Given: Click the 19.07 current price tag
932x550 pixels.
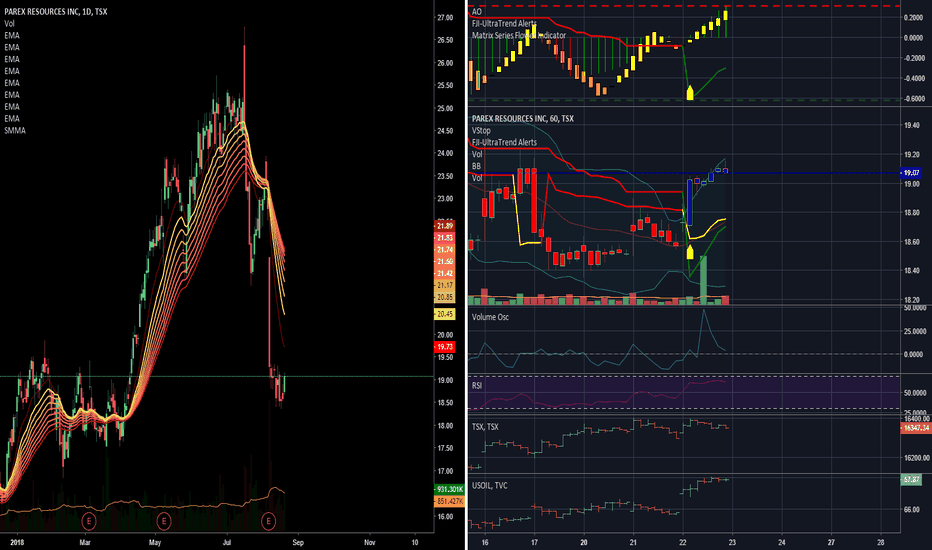Looking at the screenshot, I should 911,172.
